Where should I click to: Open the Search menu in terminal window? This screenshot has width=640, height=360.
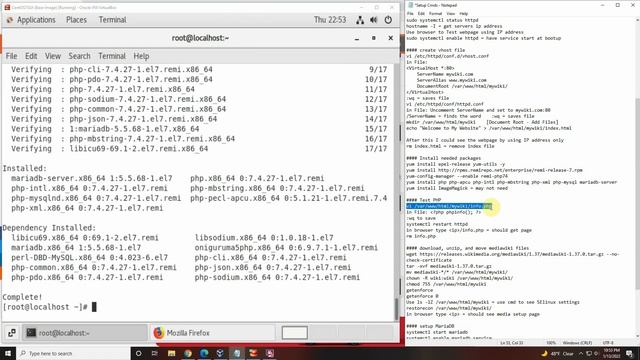tap(79, 56)
